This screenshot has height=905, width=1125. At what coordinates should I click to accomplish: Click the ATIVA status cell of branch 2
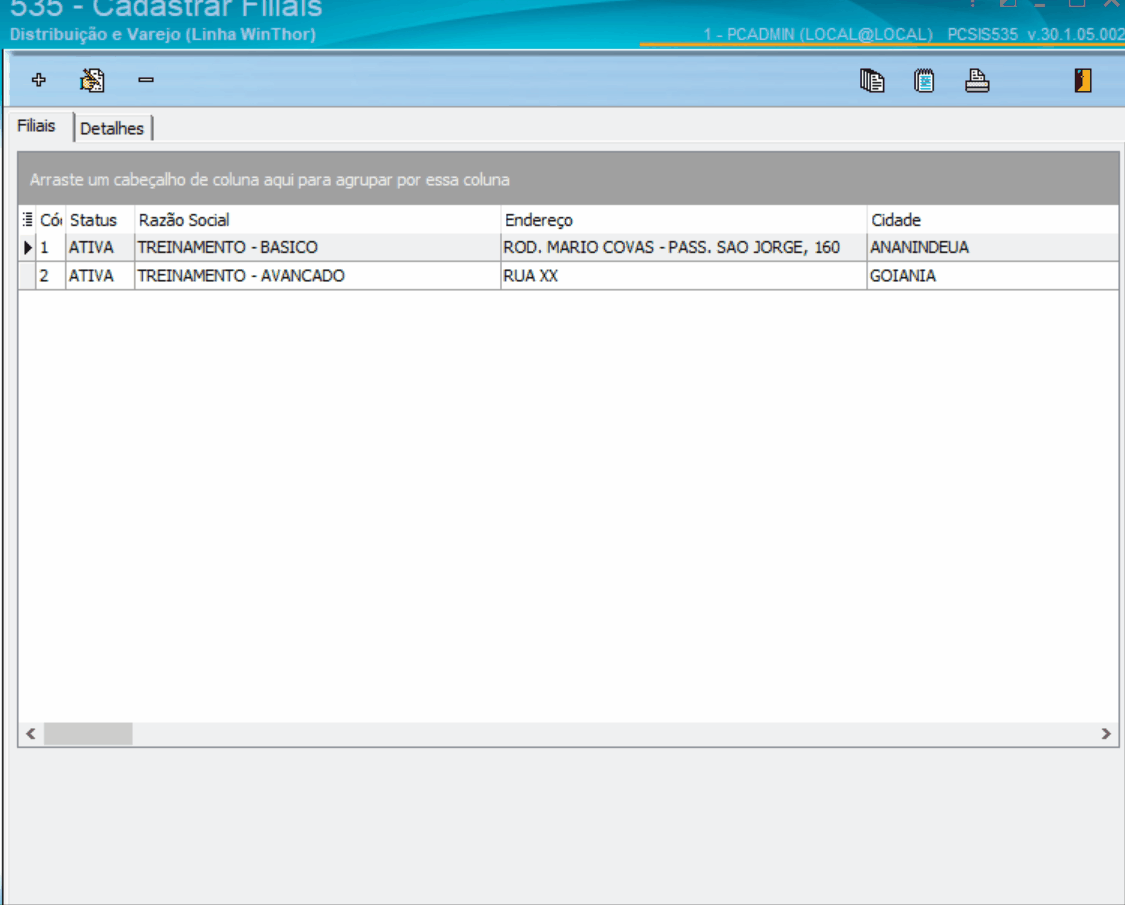100,276
